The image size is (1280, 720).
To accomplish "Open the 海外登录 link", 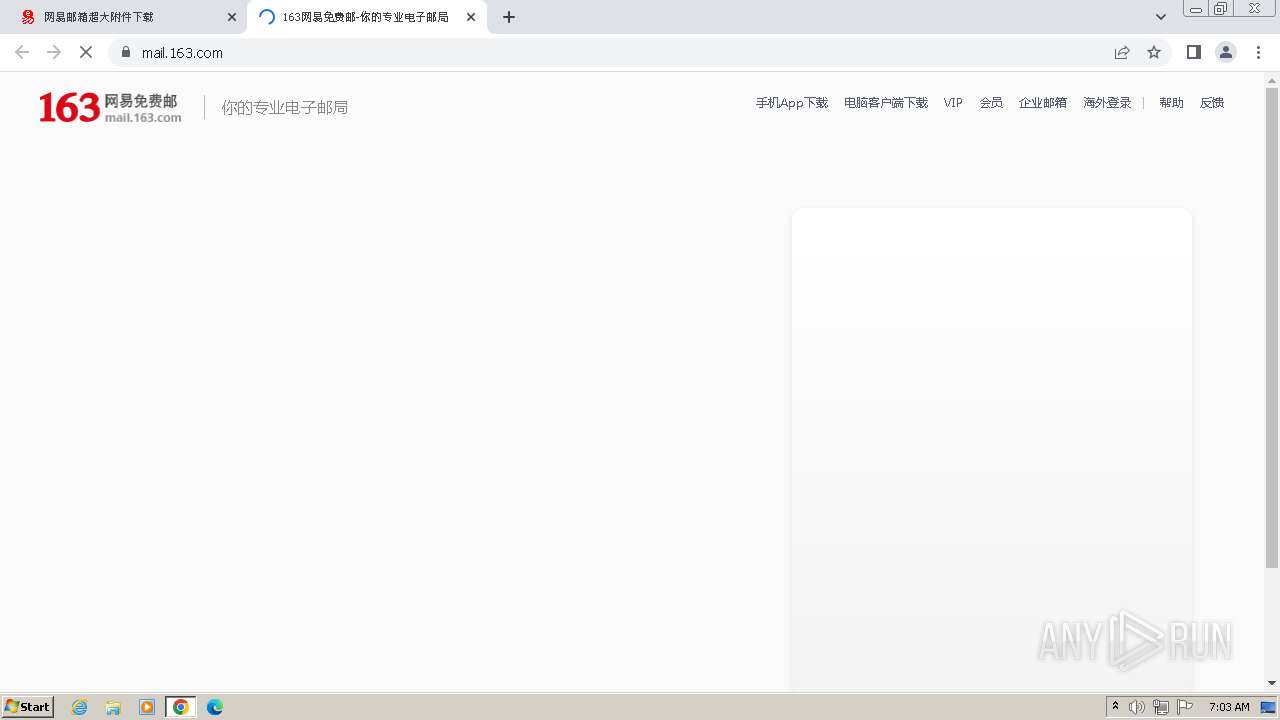I will tap(1107, 103).
